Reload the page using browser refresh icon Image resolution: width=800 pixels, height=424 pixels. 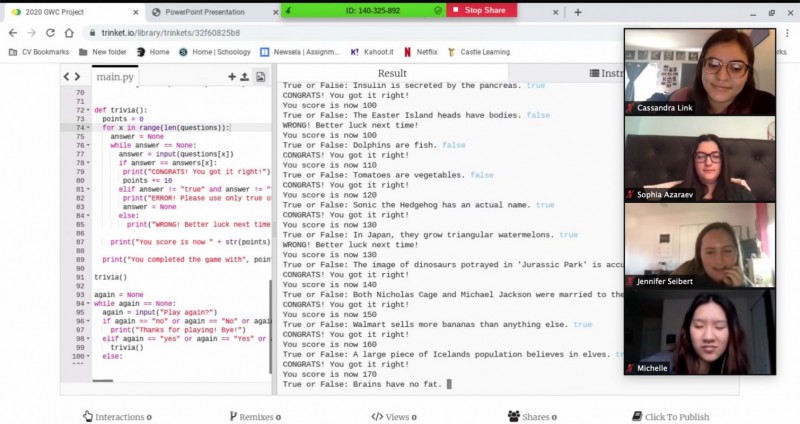(x=49, y=31)
